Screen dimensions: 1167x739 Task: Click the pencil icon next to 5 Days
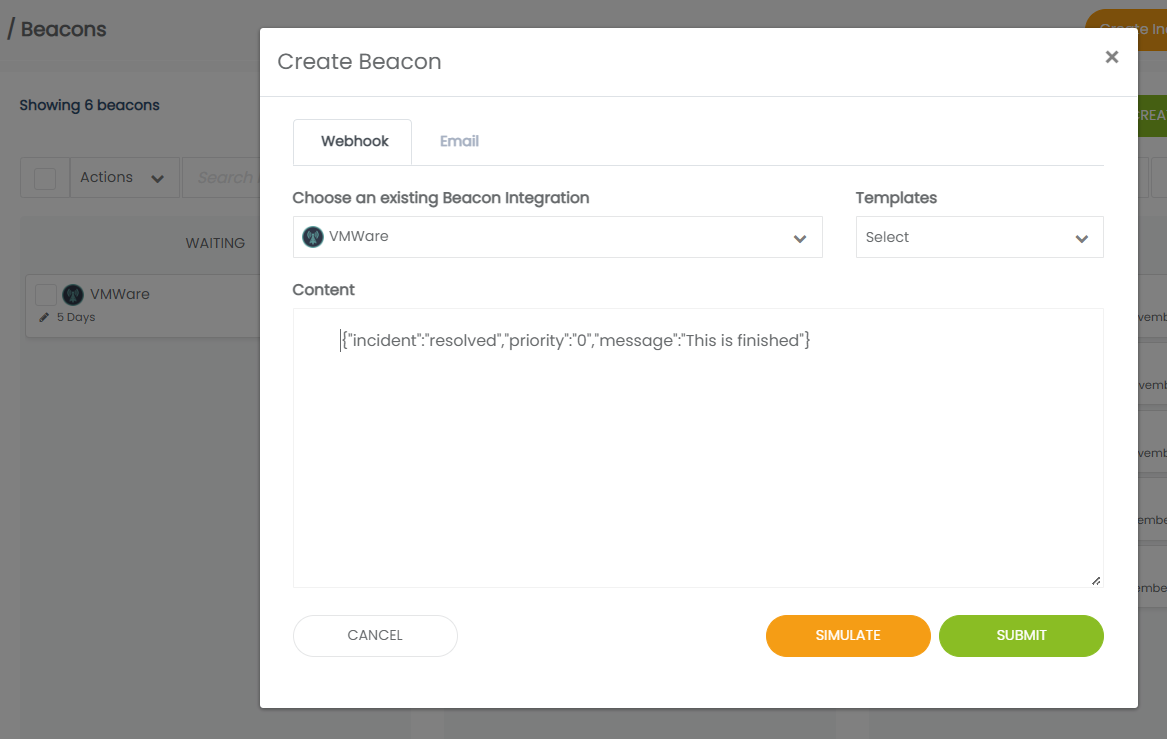tap(44, 318)
